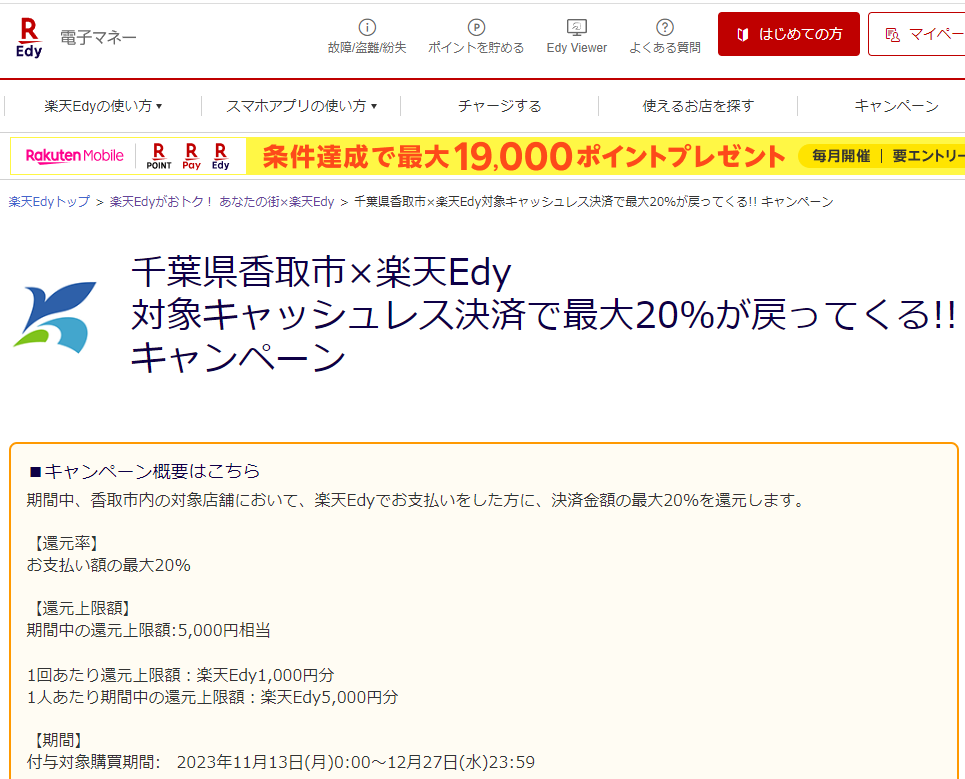Click the Katori city emblem logo
The image size is (965, 779).
(x=55, y=318)
